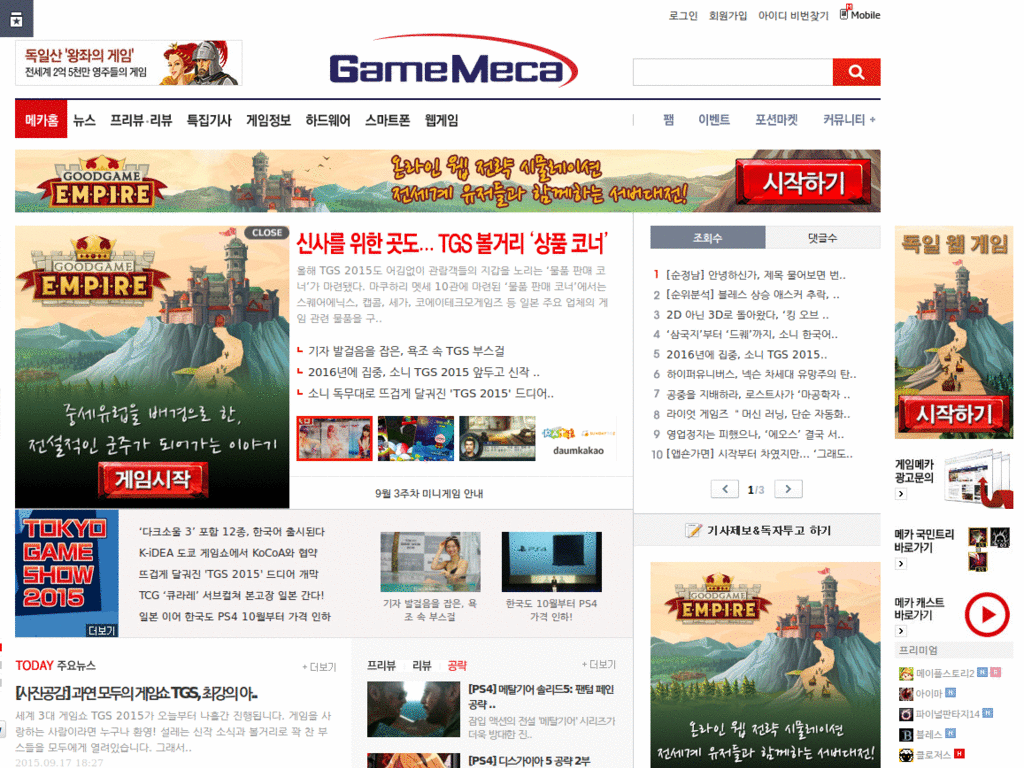The image size is (1024, 768).
Task: Open 웹게임 menu item
Action: click(441, 120)
